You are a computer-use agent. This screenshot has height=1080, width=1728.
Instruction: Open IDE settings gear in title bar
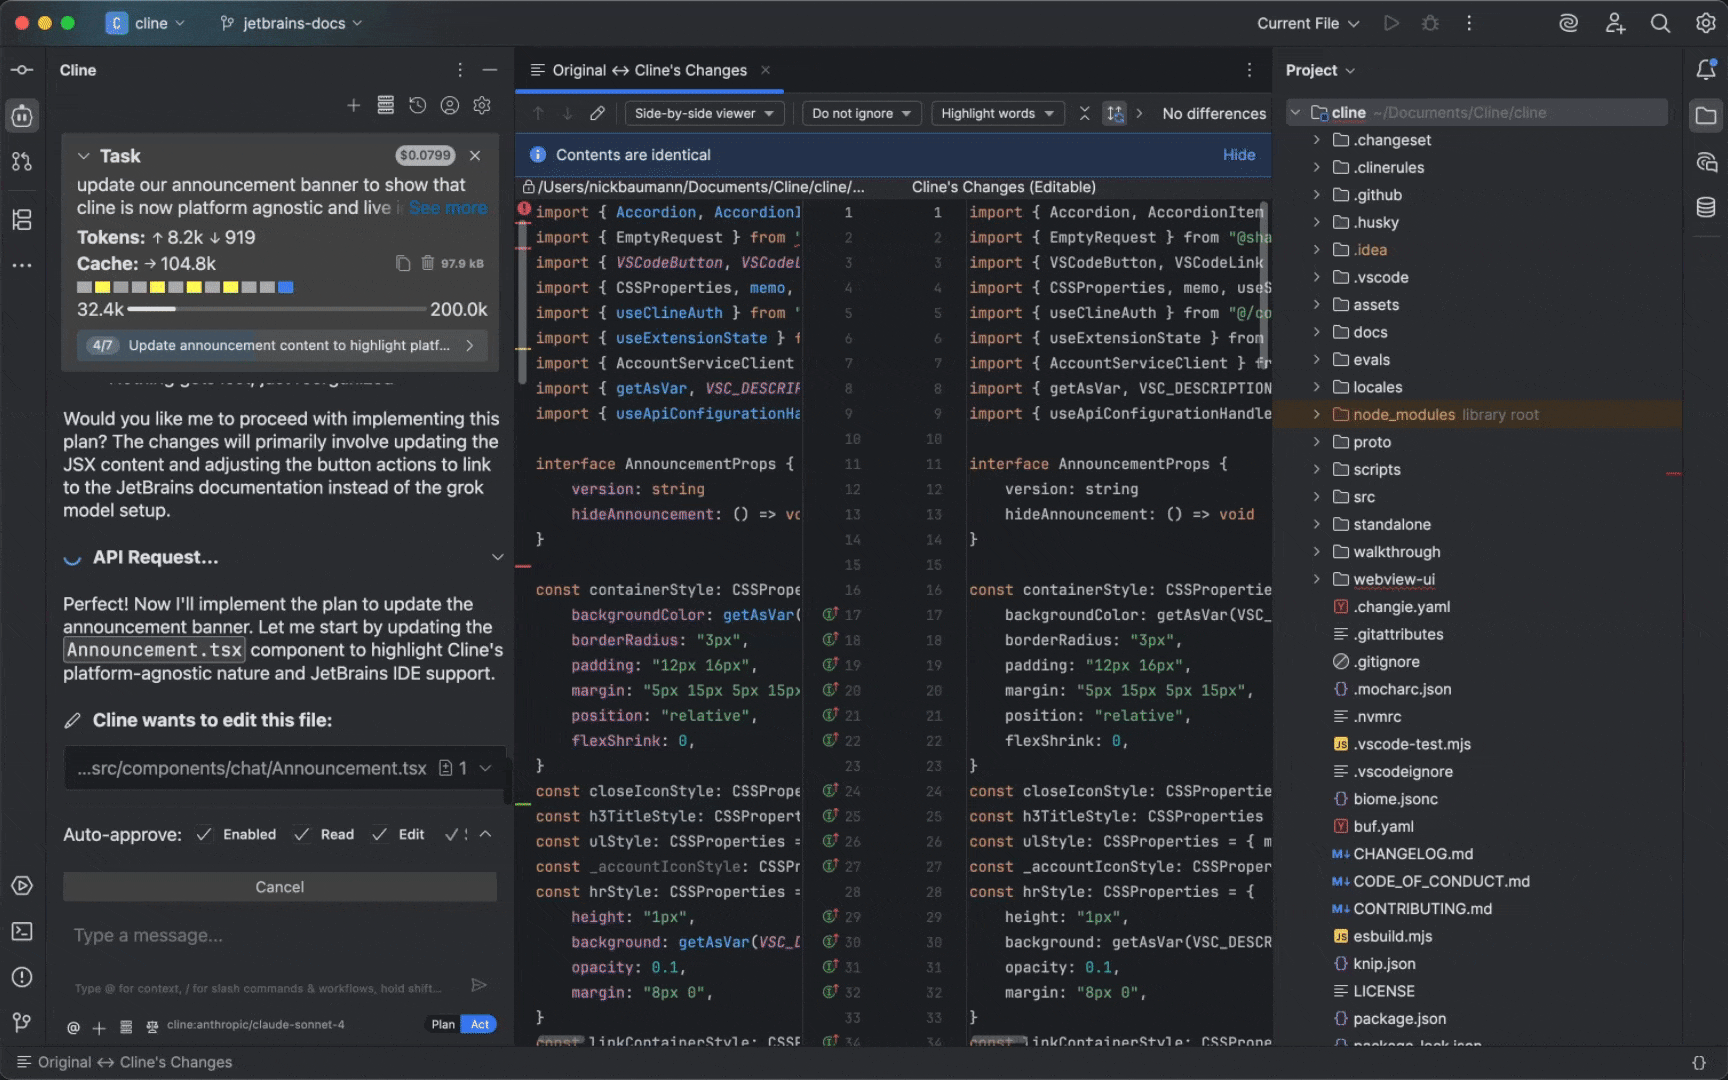coord(1706,23)
